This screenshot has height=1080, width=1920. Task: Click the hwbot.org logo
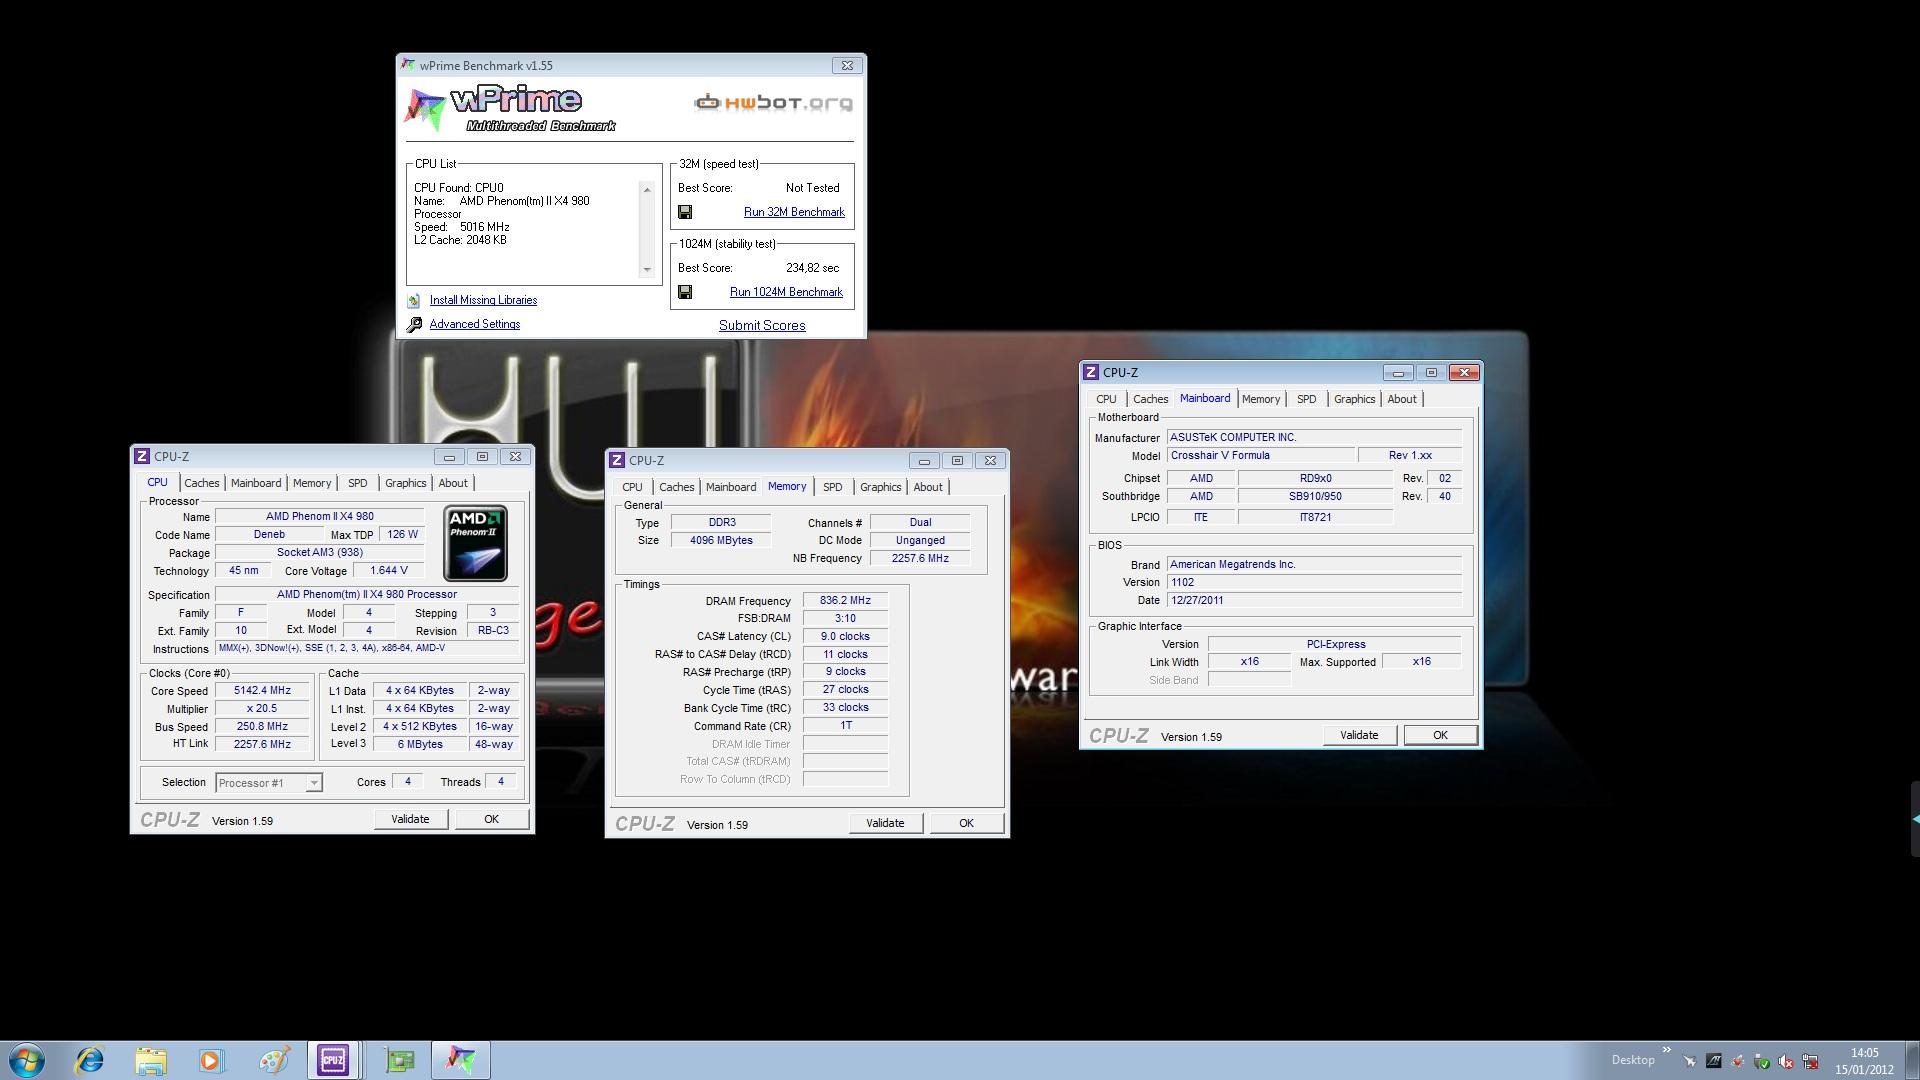[773, 103]
